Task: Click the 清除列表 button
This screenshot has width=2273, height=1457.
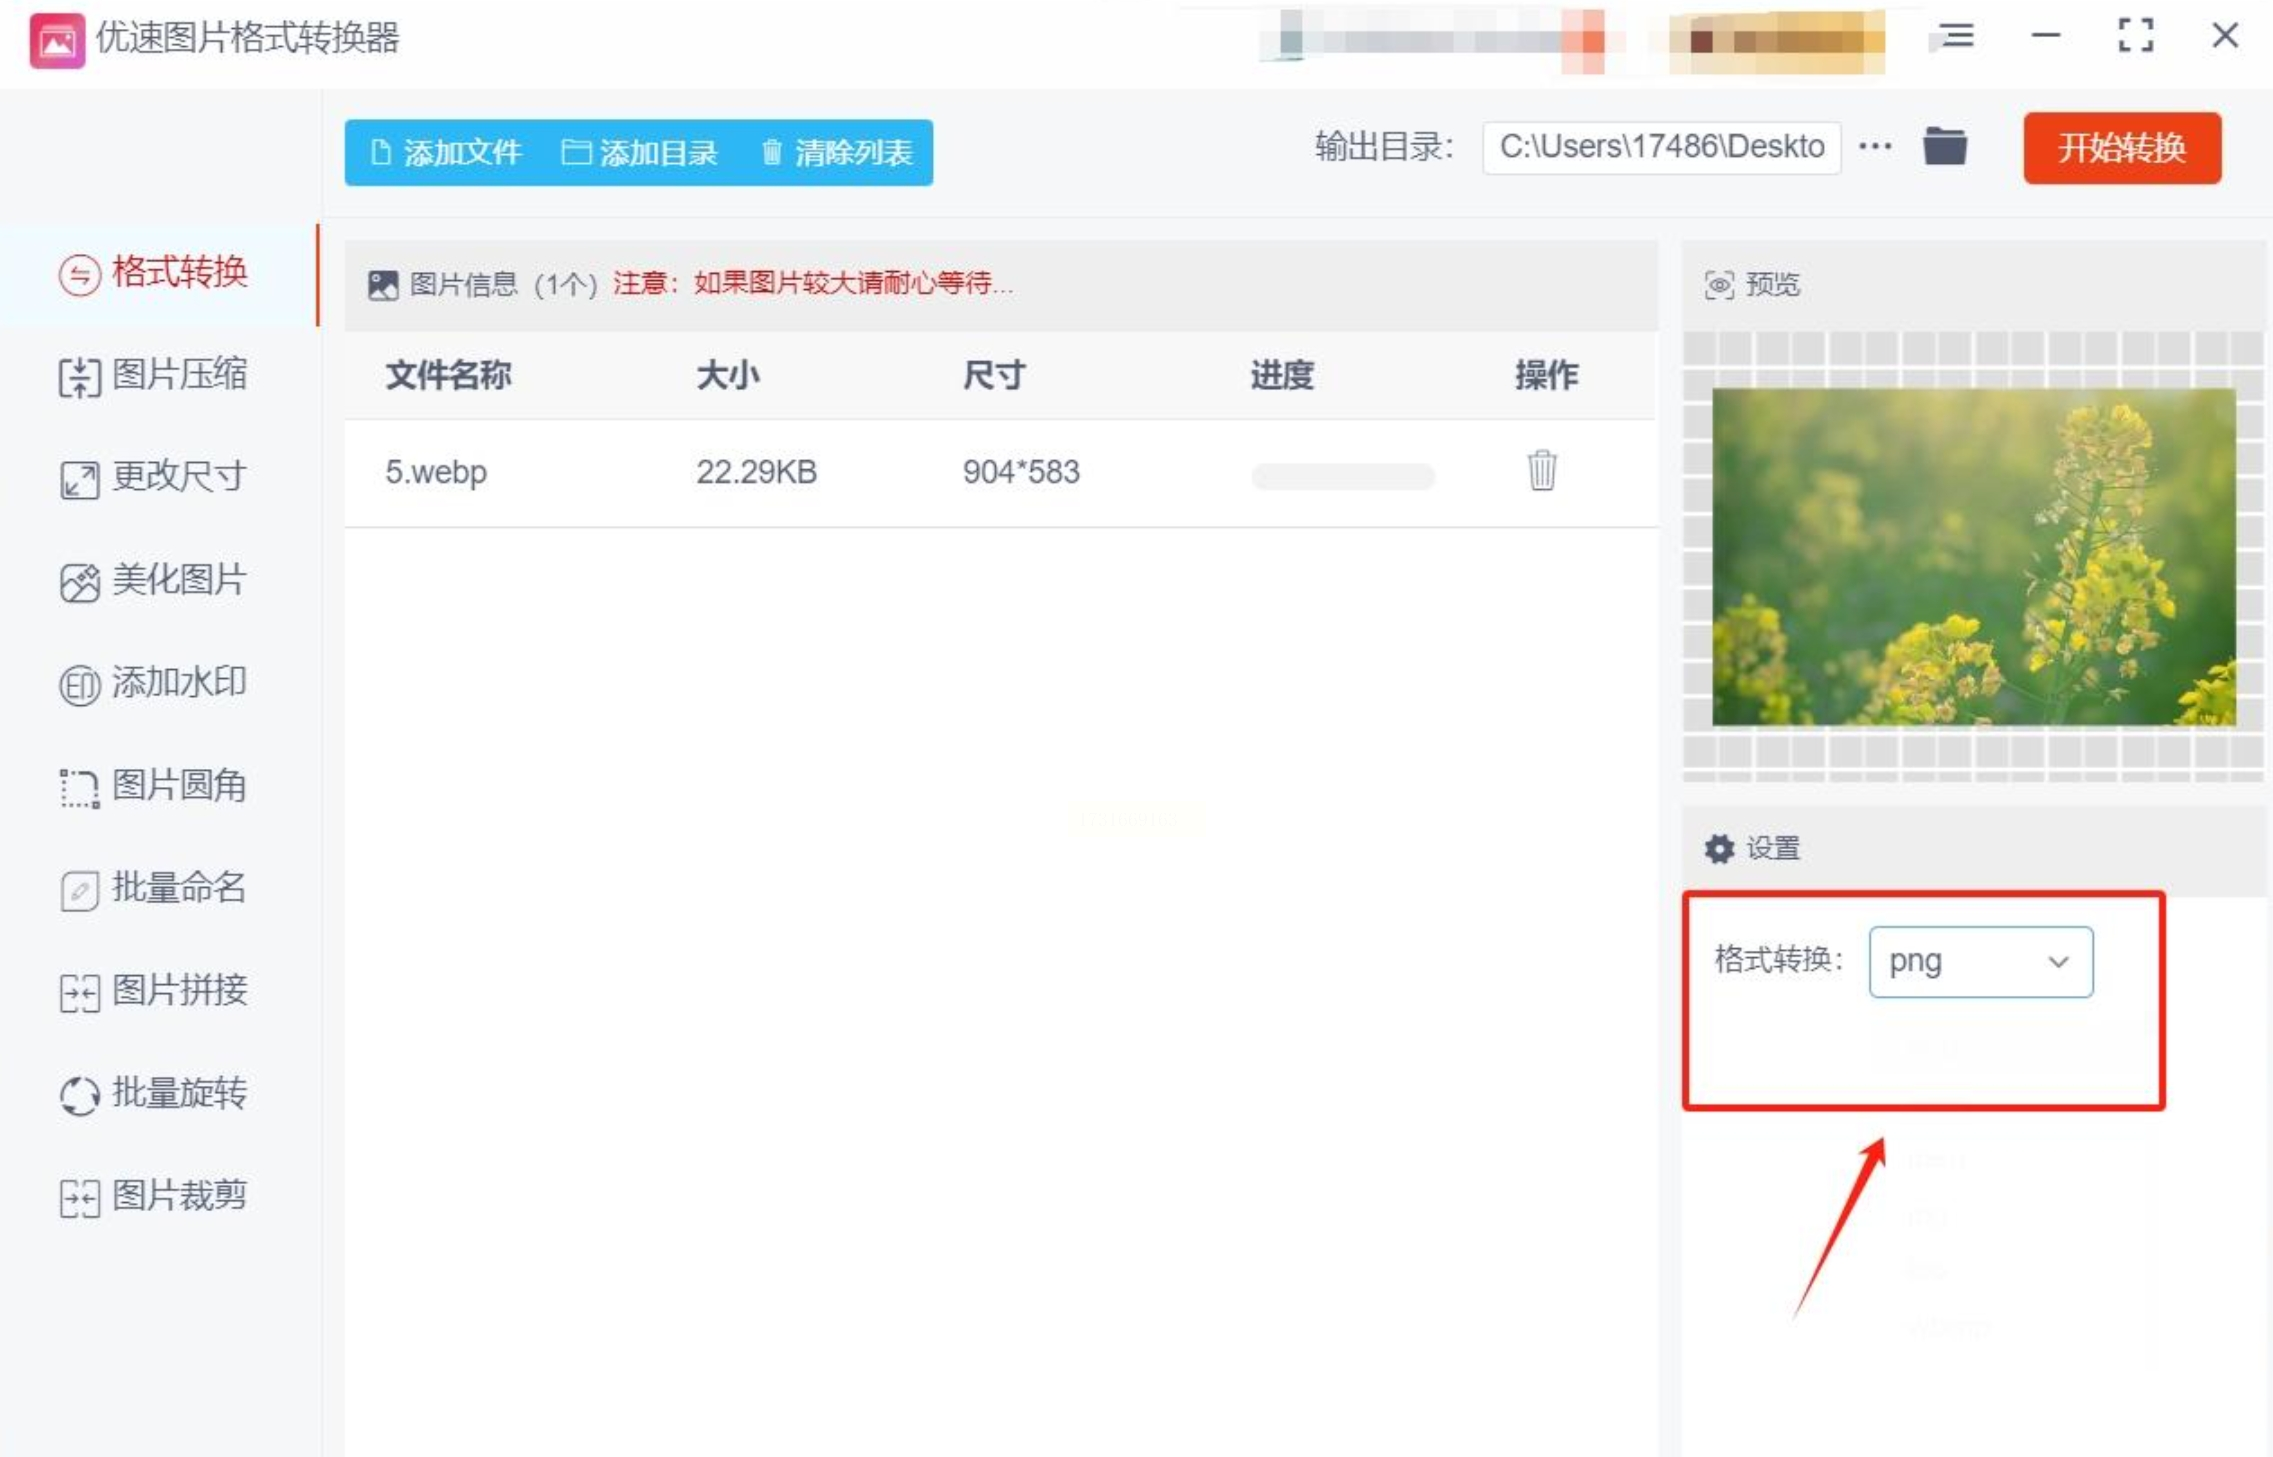Action: (x=837, y=153)
